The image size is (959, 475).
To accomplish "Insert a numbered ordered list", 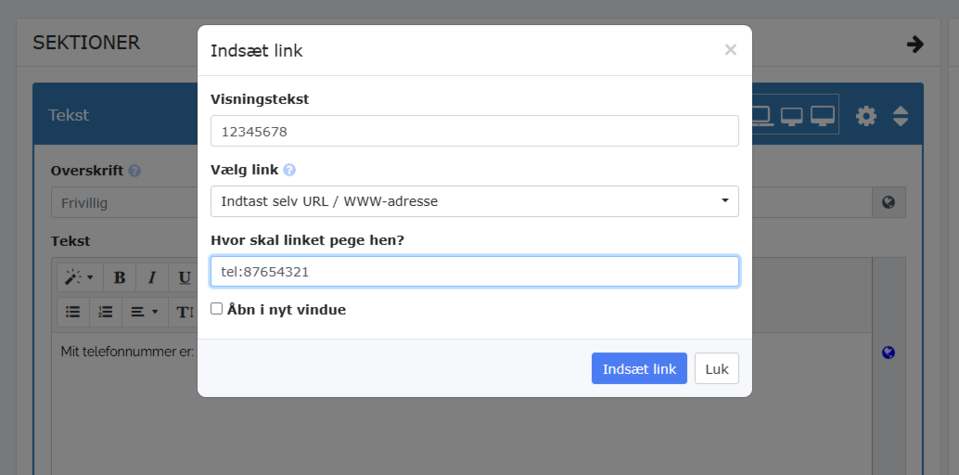I will pyautogui.click(x=105, y=312).
